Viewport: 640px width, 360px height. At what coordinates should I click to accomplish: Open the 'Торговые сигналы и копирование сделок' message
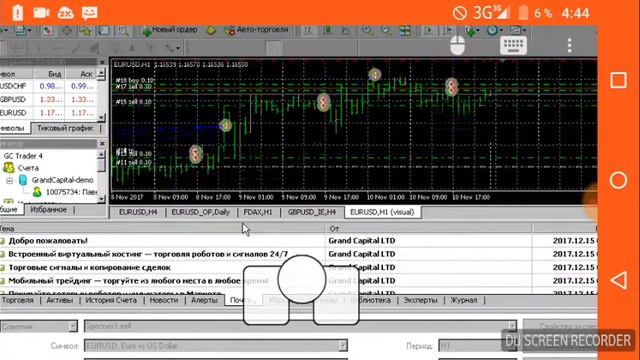(89, 268)
